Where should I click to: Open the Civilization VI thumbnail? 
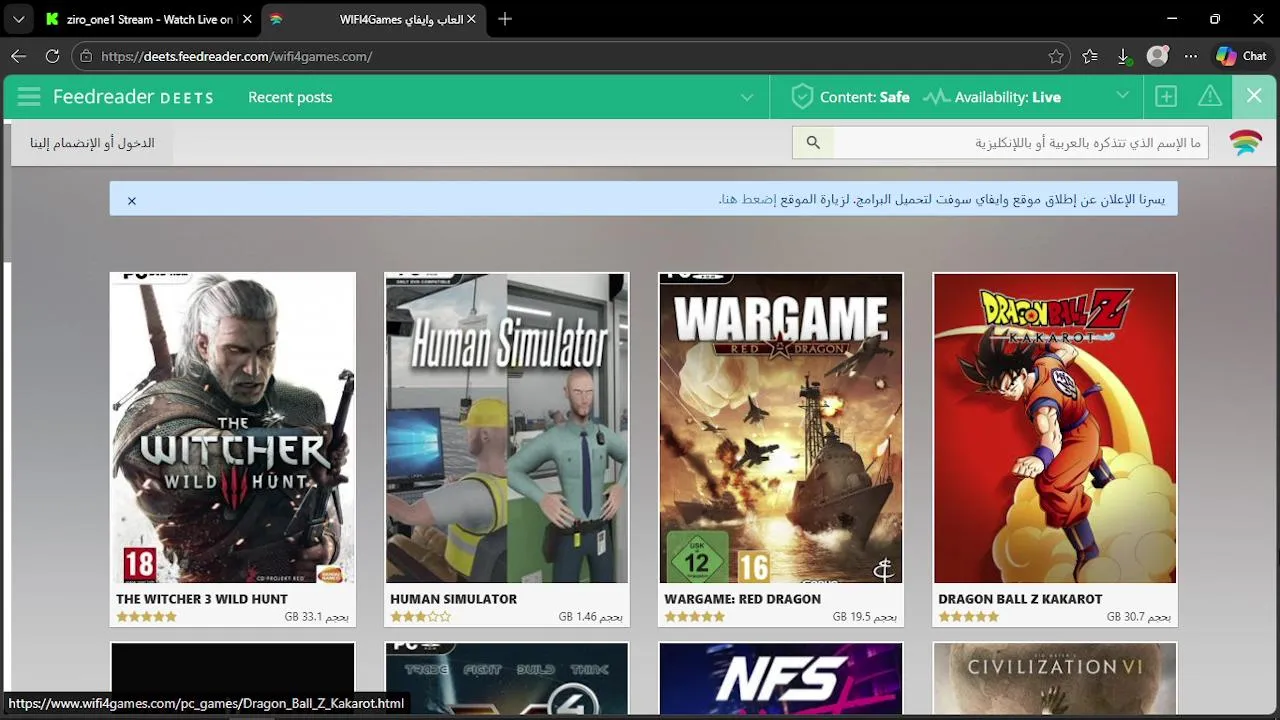point(1055,679)
